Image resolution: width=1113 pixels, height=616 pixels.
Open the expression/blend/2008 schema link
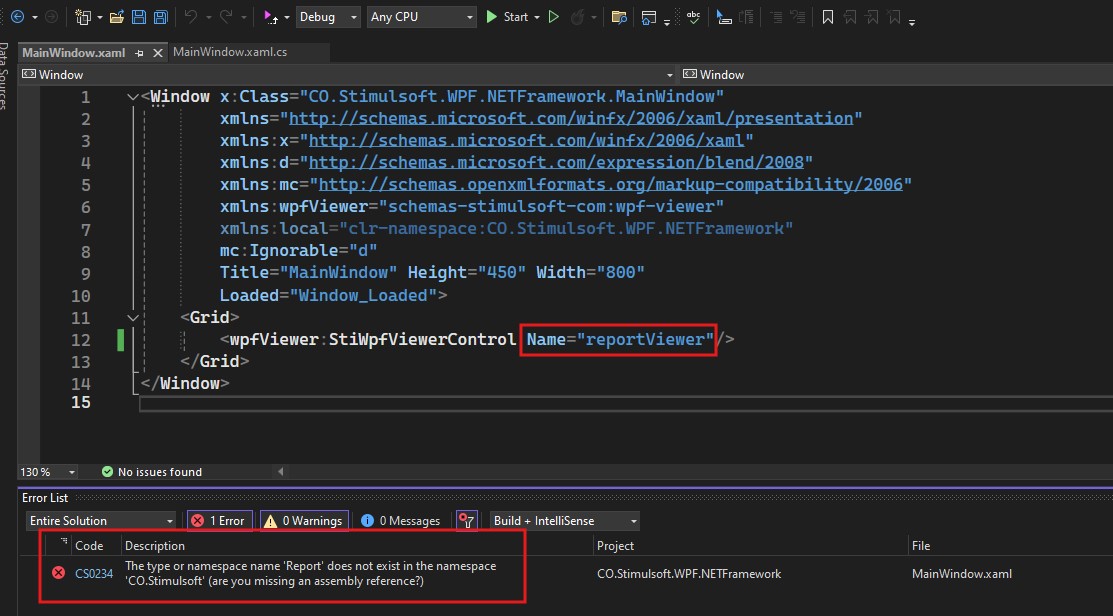556,163
